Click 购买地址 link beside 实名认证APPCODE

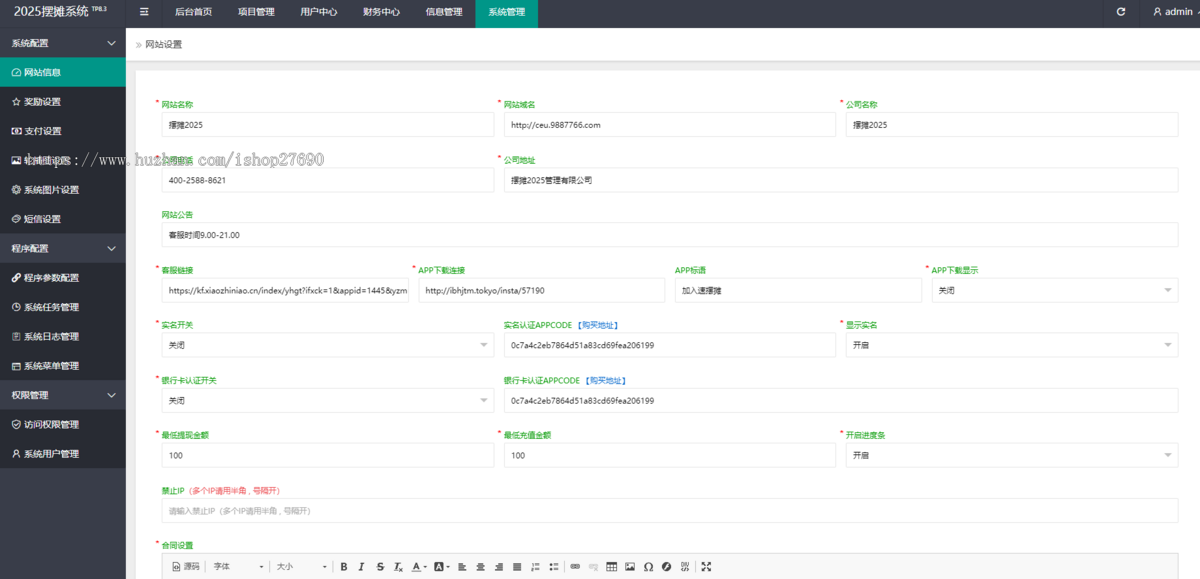tap(599, 325)
